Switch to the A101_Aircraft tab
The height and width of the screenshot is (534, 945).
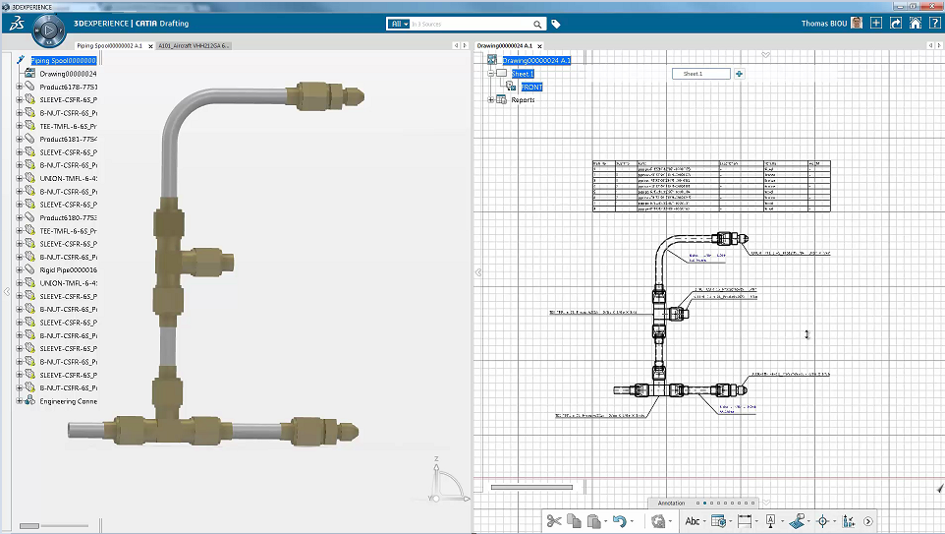click(193, 46)
